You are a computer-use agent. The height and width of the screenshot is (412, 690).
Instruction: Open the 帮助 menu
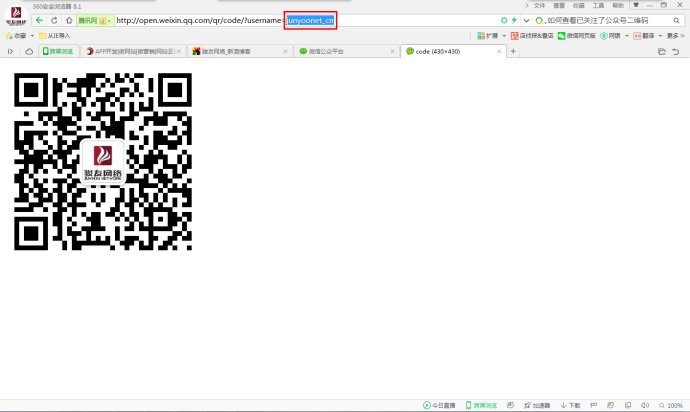pyautogui.click(x=618, y=6)
